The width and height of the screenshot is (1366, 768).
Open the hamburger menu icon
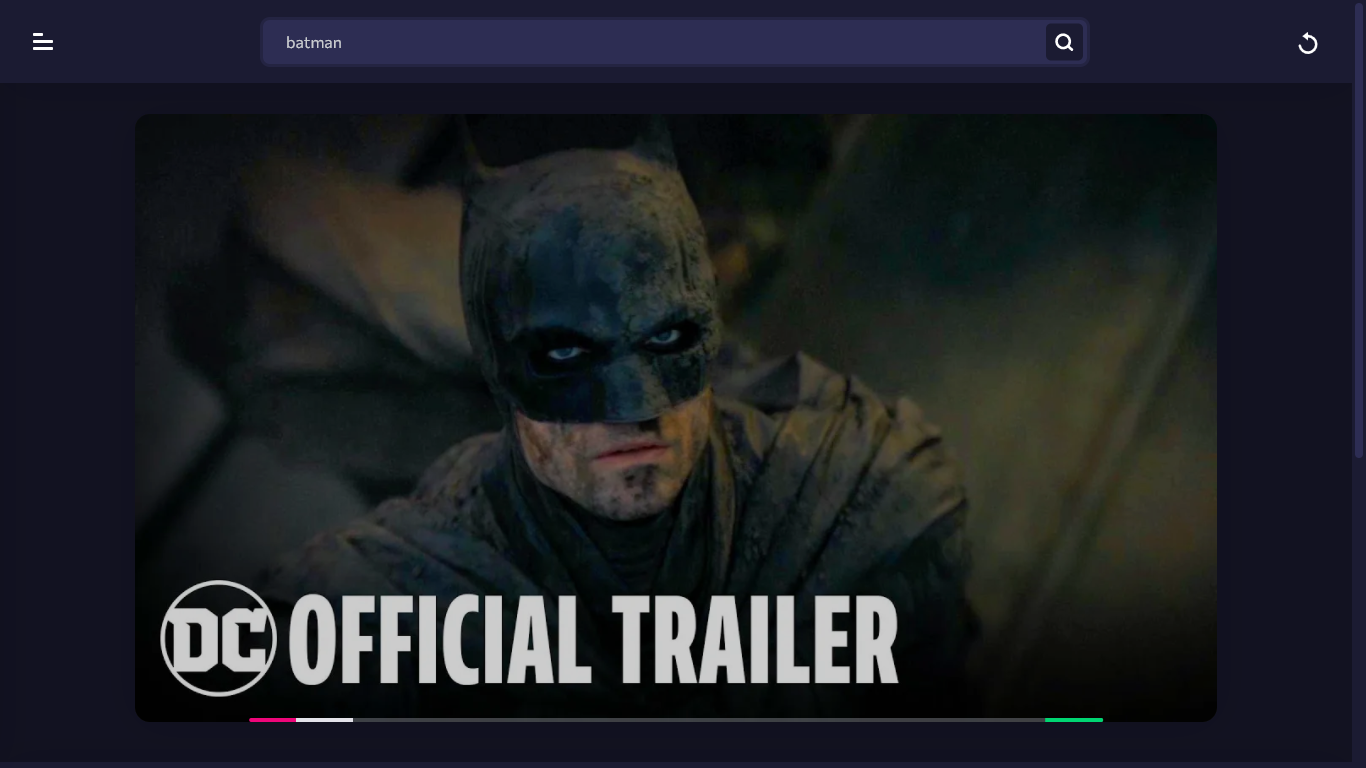(x=43, y=42)
